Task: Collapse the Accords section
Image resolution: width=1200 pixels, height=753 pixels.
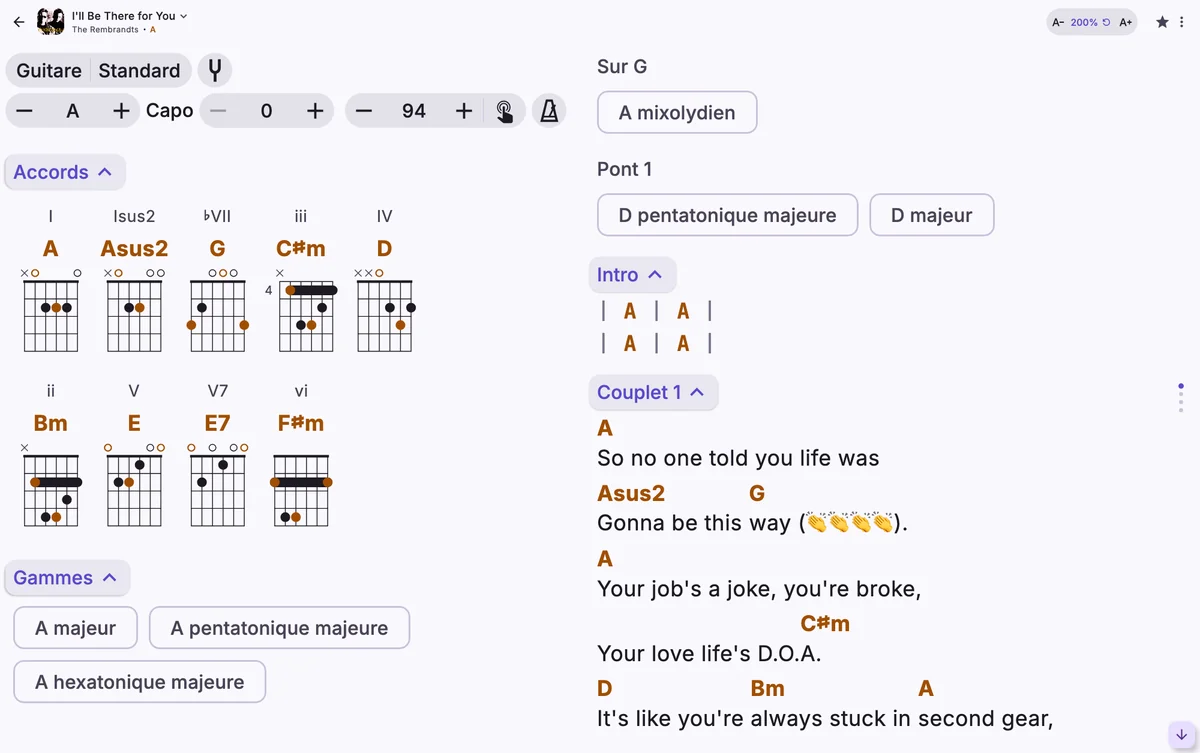Action: [x=65, y=172]
